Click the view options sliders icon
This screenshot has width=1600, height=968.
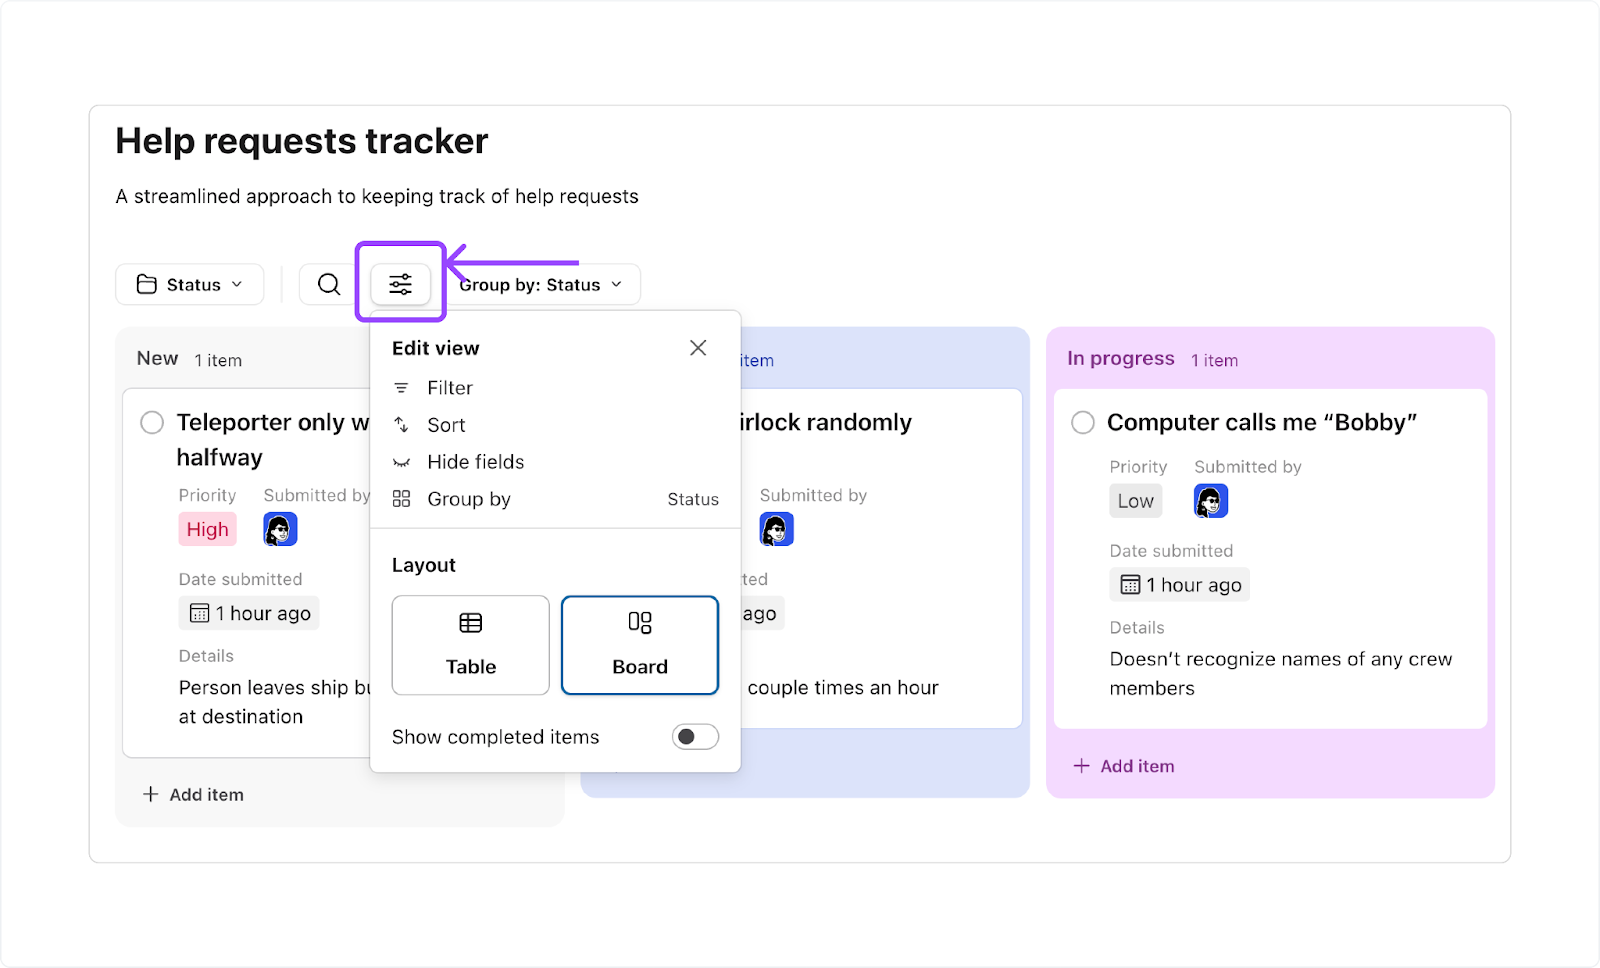[400, 284]
